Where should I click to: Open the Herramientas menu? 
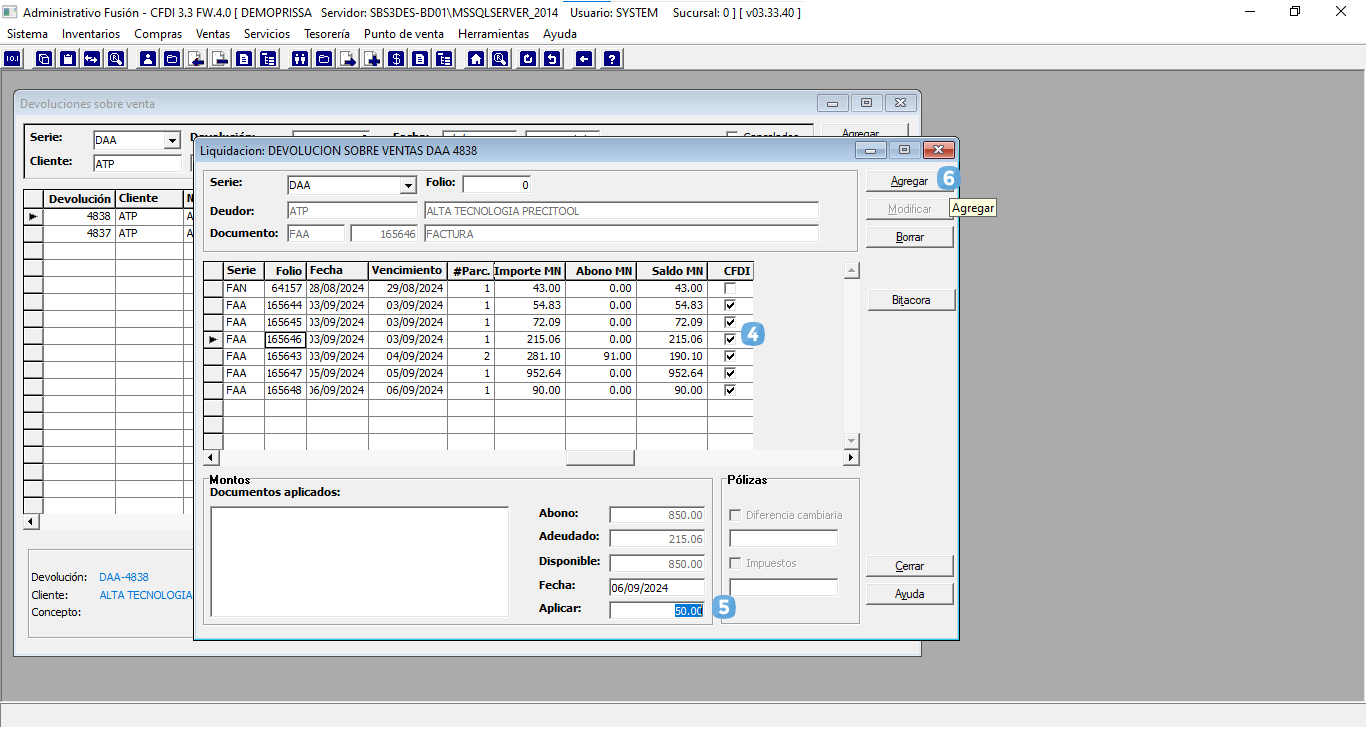pyautogui.click(x=494, y=34)
